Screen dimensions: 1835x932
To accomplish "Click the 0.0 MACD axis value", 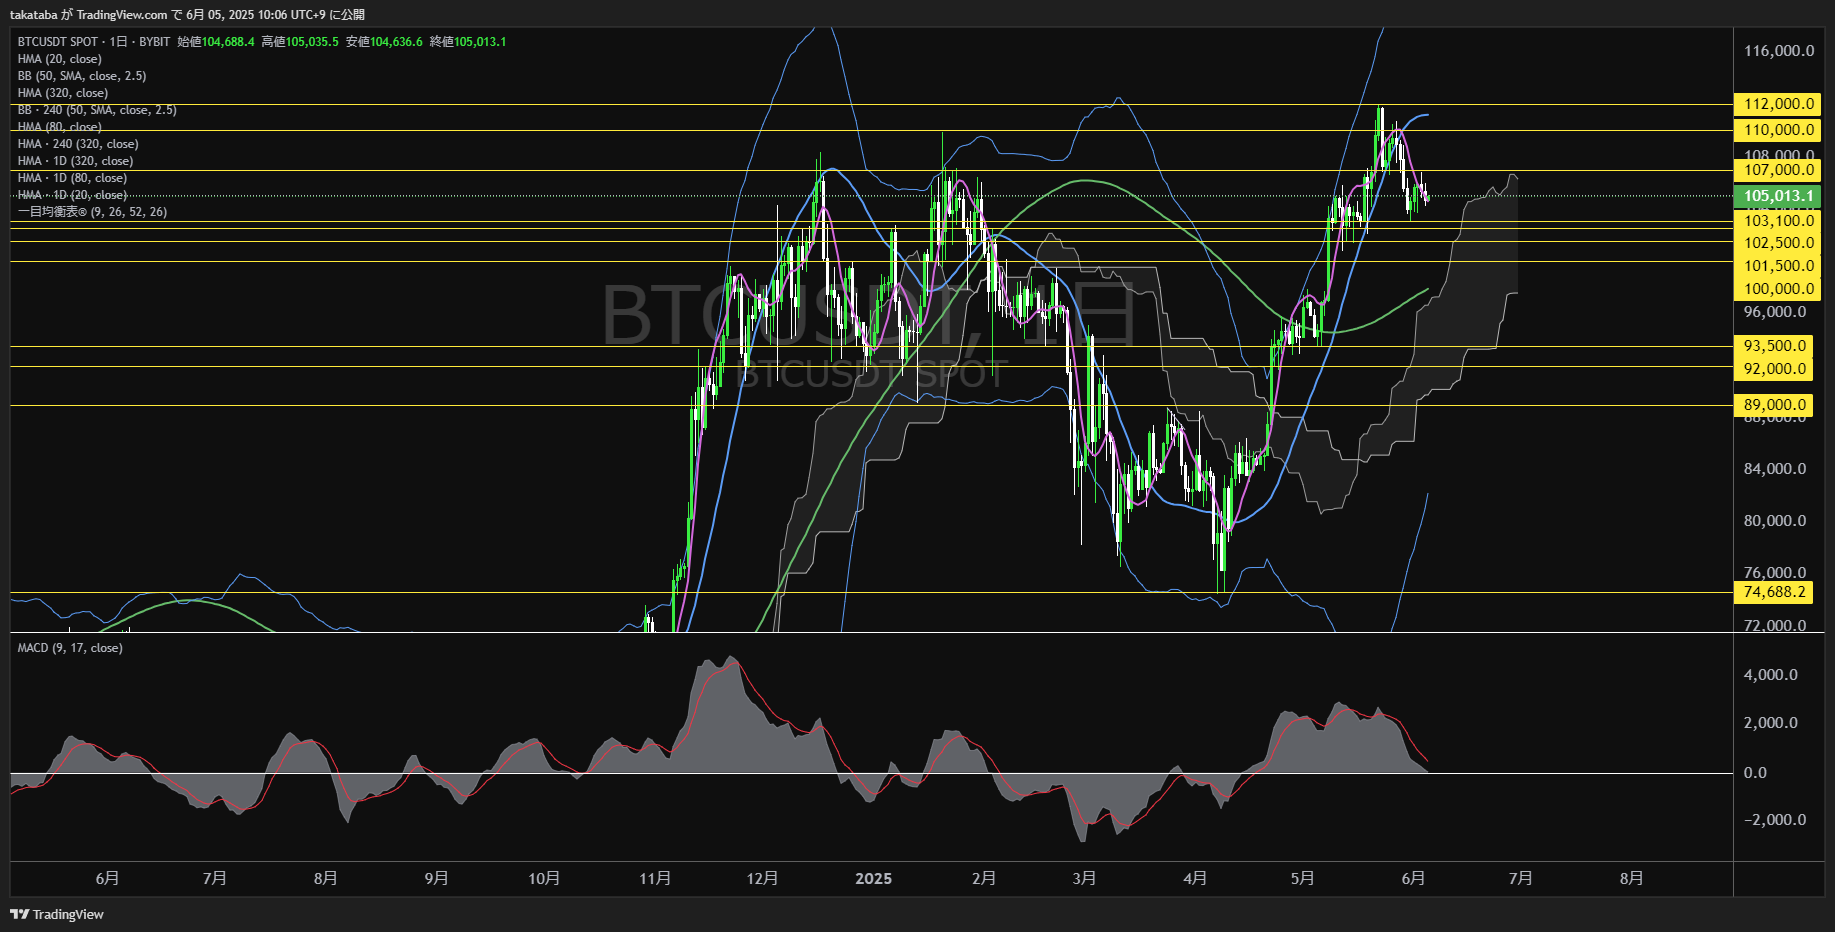I will coord(1755,773).
